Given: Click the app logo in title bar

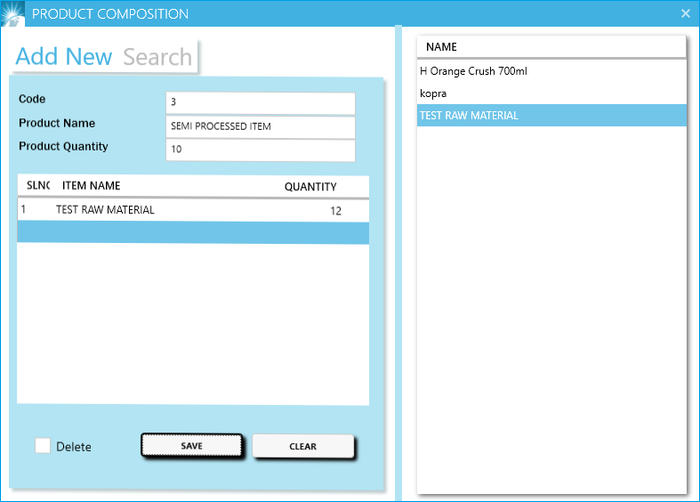Looking at the screenshot, I should (14, 13).
